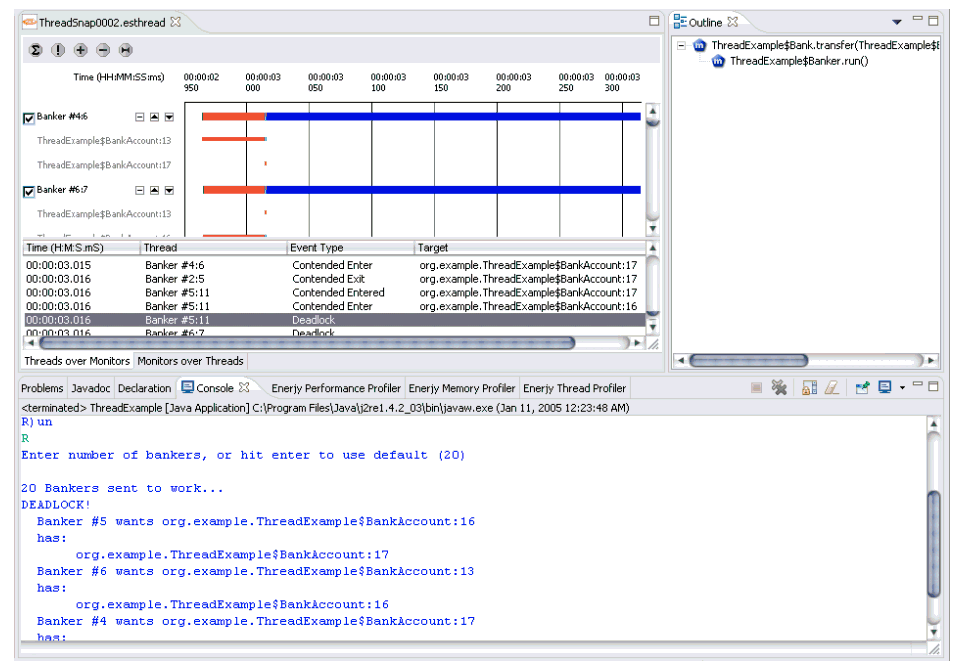Click the exclamation mark toolbar icon

[x=58, y=50]
